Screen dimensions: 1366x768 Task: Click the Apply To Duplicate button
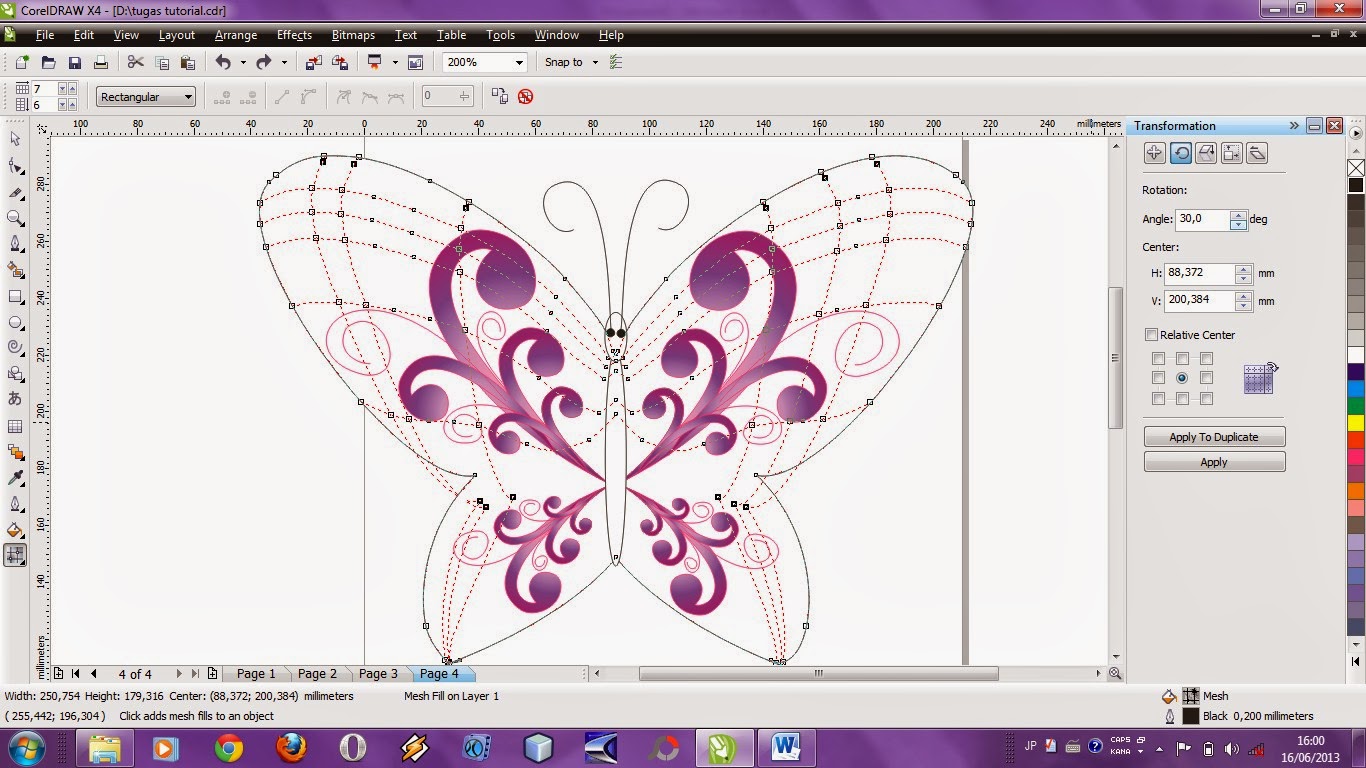pos(1213,436)
